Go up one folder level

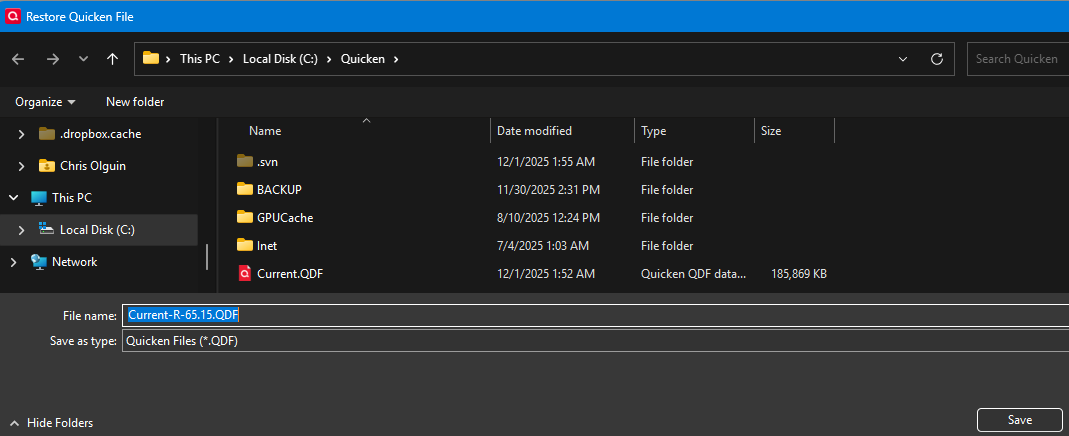(113, 59)
